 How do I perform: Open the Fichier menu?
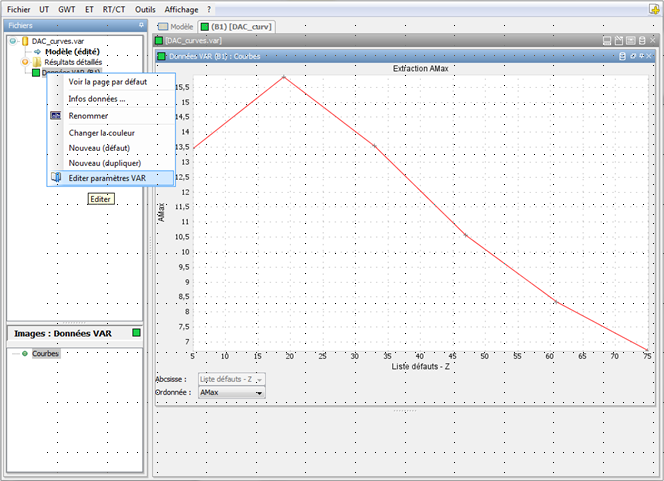[19, 9]
